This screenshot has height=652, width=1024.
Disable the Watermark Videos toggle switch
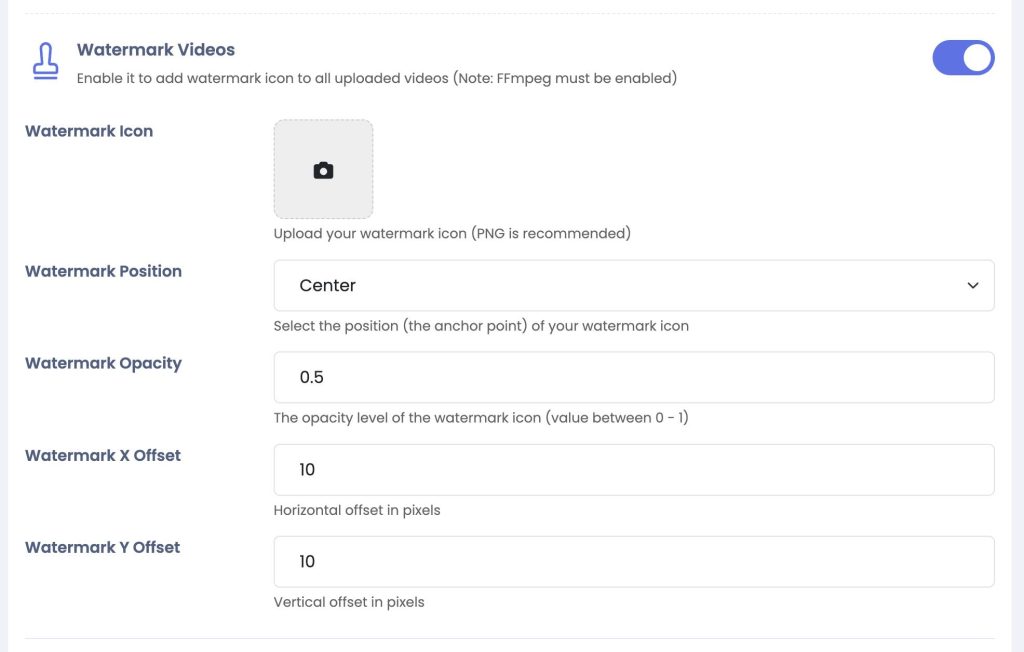[963, 57]
